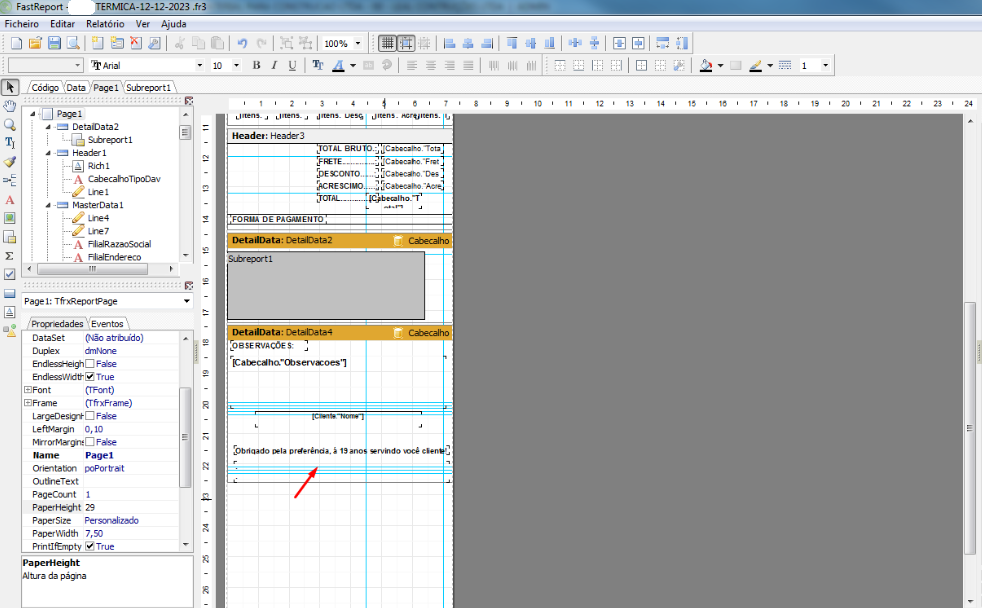This screenshot has width=982, height=608.
Task: Save report with the diskette icon
Action: [x=54, y=43]
